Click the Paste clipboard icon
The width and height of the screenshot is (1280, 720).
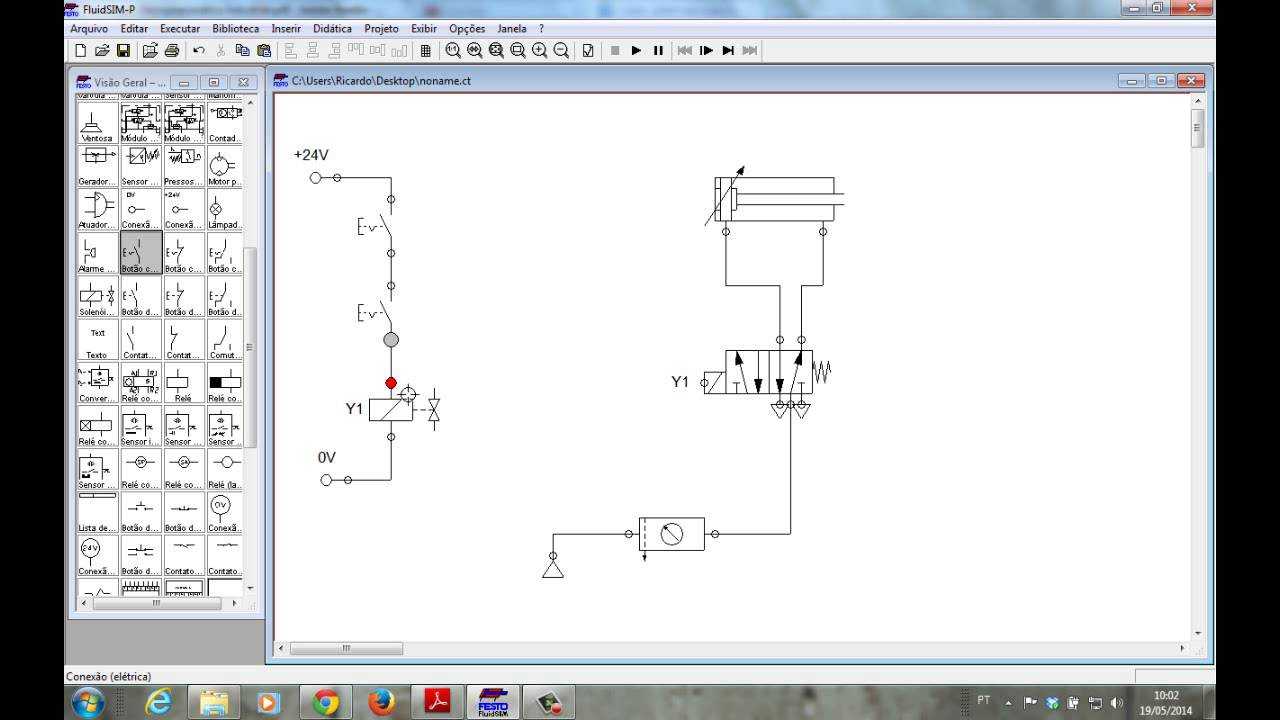click(x=264, y=50)
